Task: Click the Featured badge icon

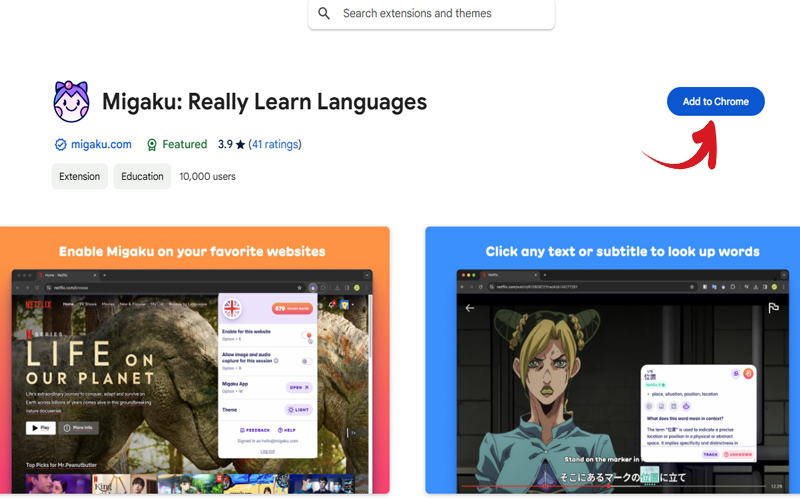Action: click(152, 145)
